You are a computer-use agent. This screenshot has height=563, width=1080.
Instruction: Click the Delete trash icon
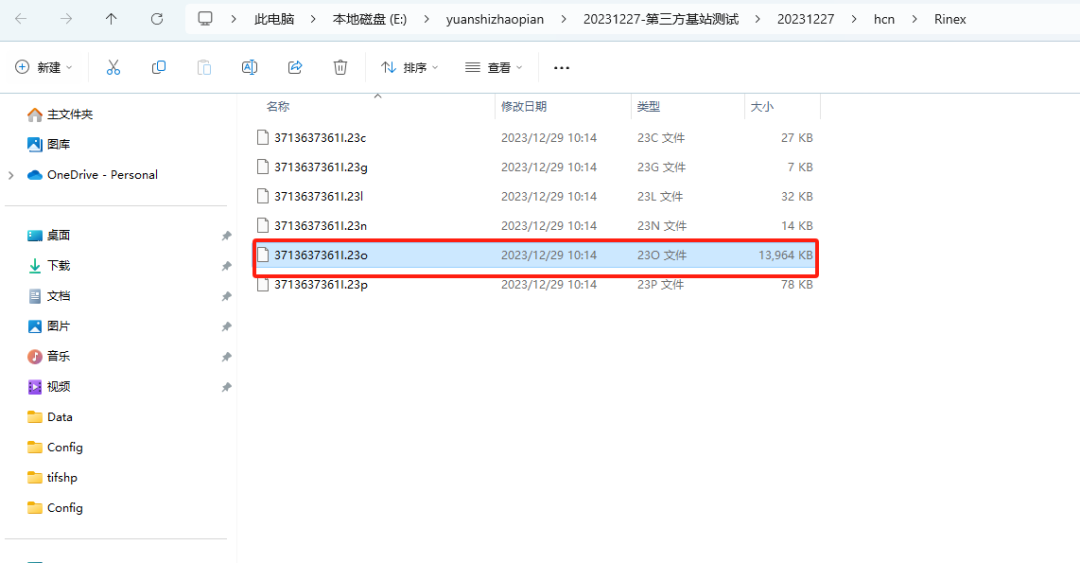tap(340, 67)
